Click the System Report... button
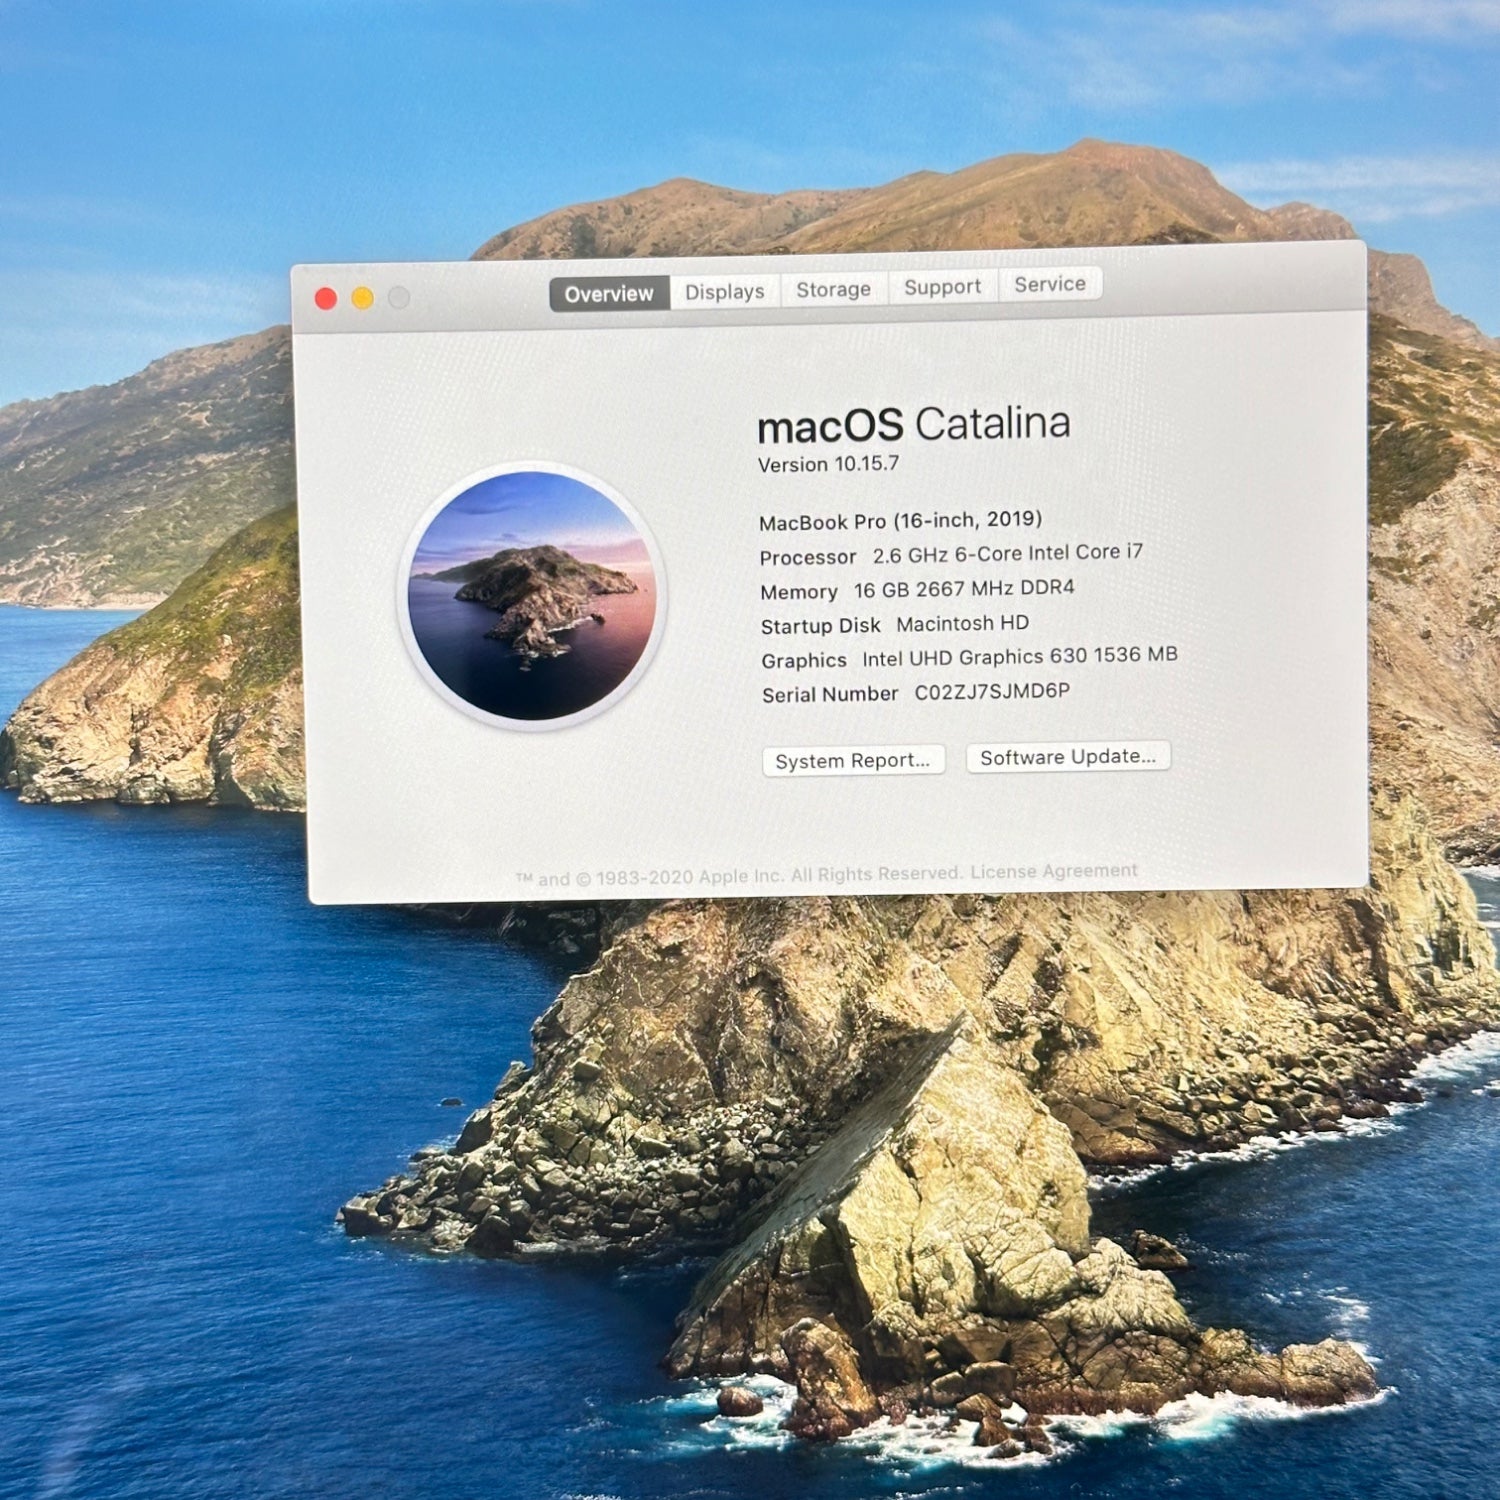 point(853,761)
